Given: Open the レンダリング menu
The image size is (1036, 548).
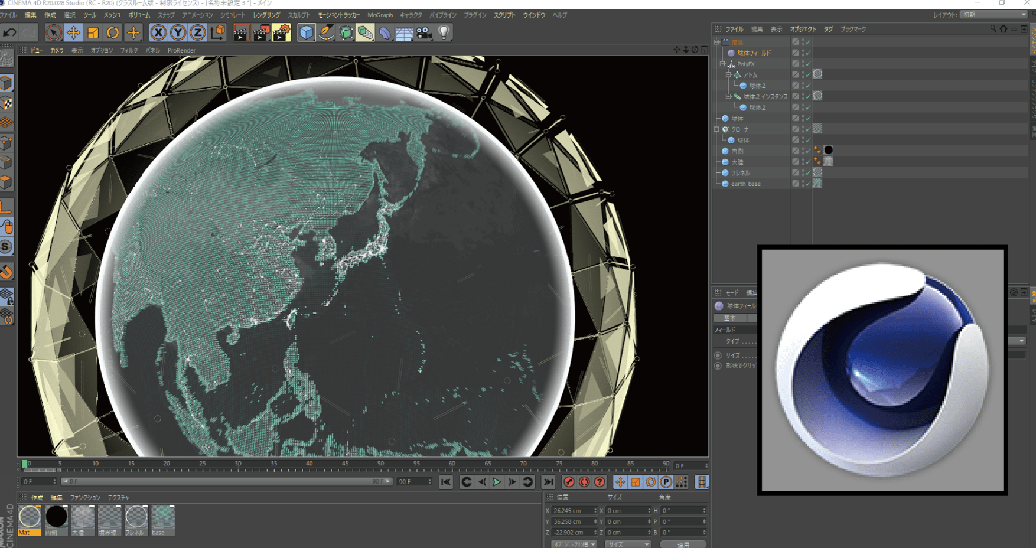Looking at the screenshot, I should coord(266,15).
